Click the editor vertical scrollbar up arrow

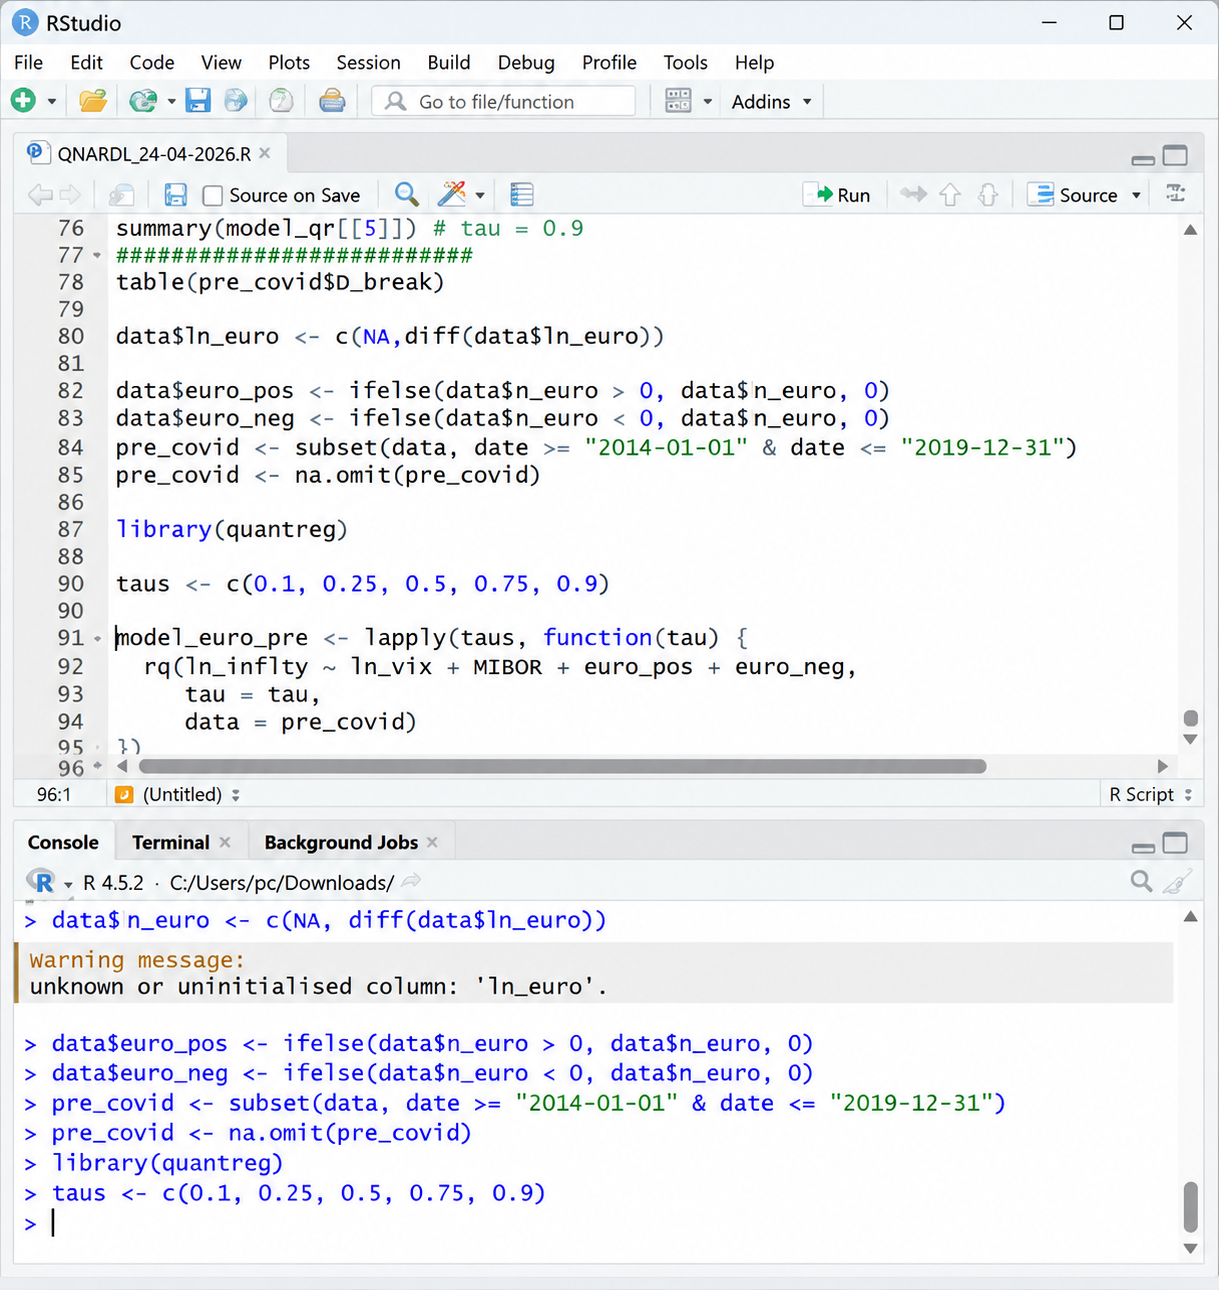[x=1190, y=230]
